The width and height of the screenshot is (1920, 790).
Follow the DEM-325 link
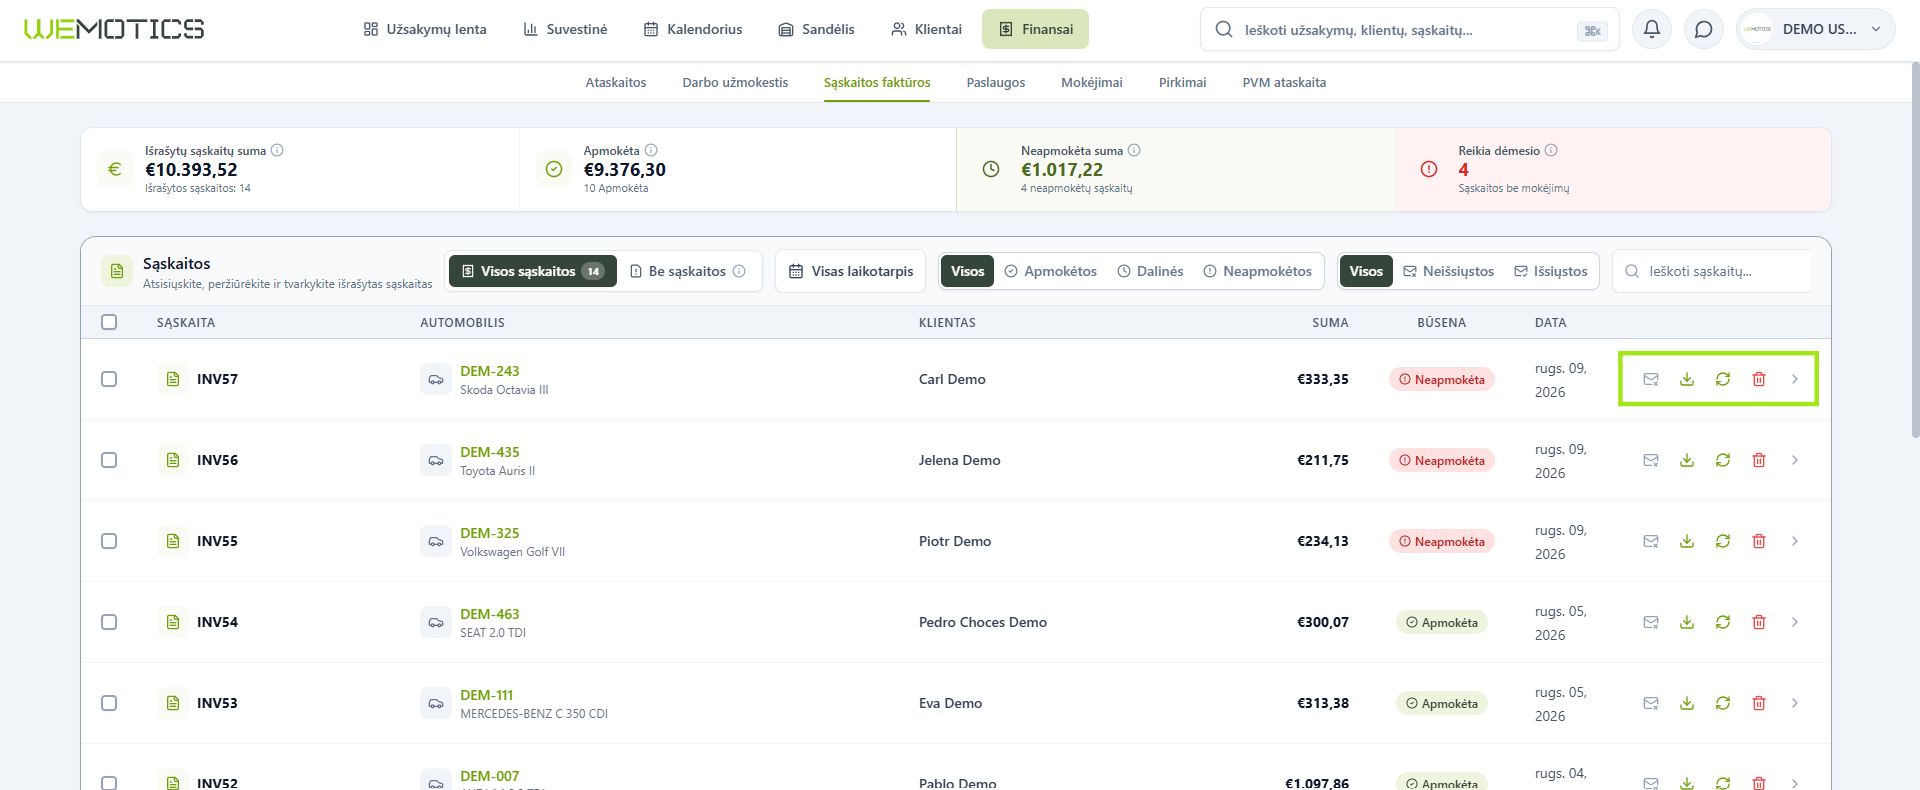click(x=490, y=533)
